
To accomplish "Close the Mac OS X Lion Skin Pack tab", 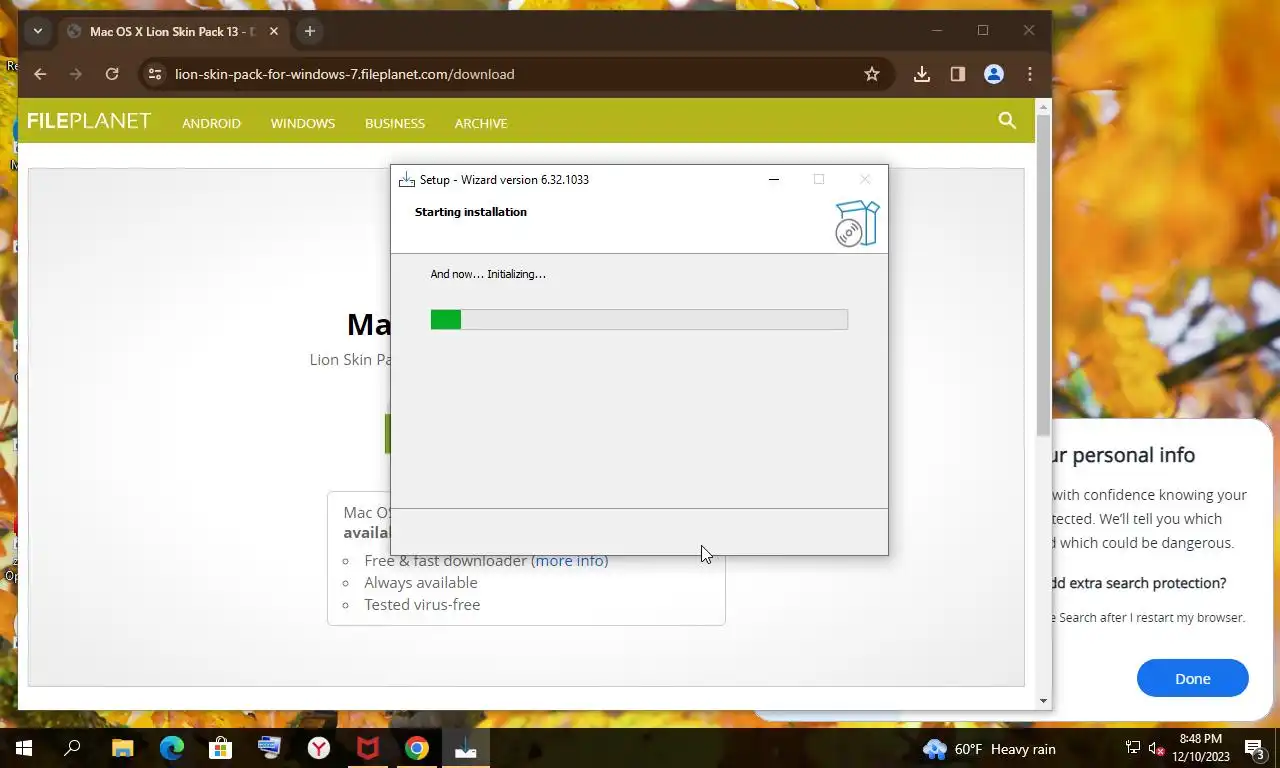I will coord(273,32).
